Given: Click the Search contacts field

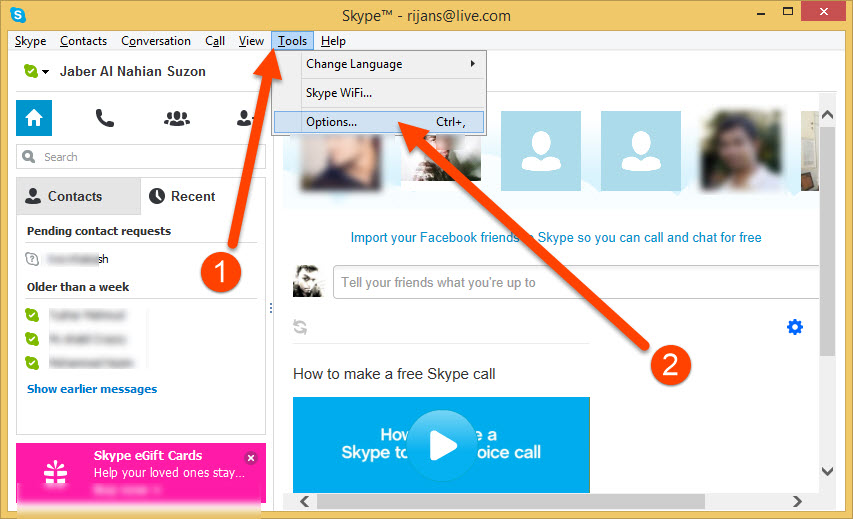Looking at the screenshot, I should click(x=141, y=157).
